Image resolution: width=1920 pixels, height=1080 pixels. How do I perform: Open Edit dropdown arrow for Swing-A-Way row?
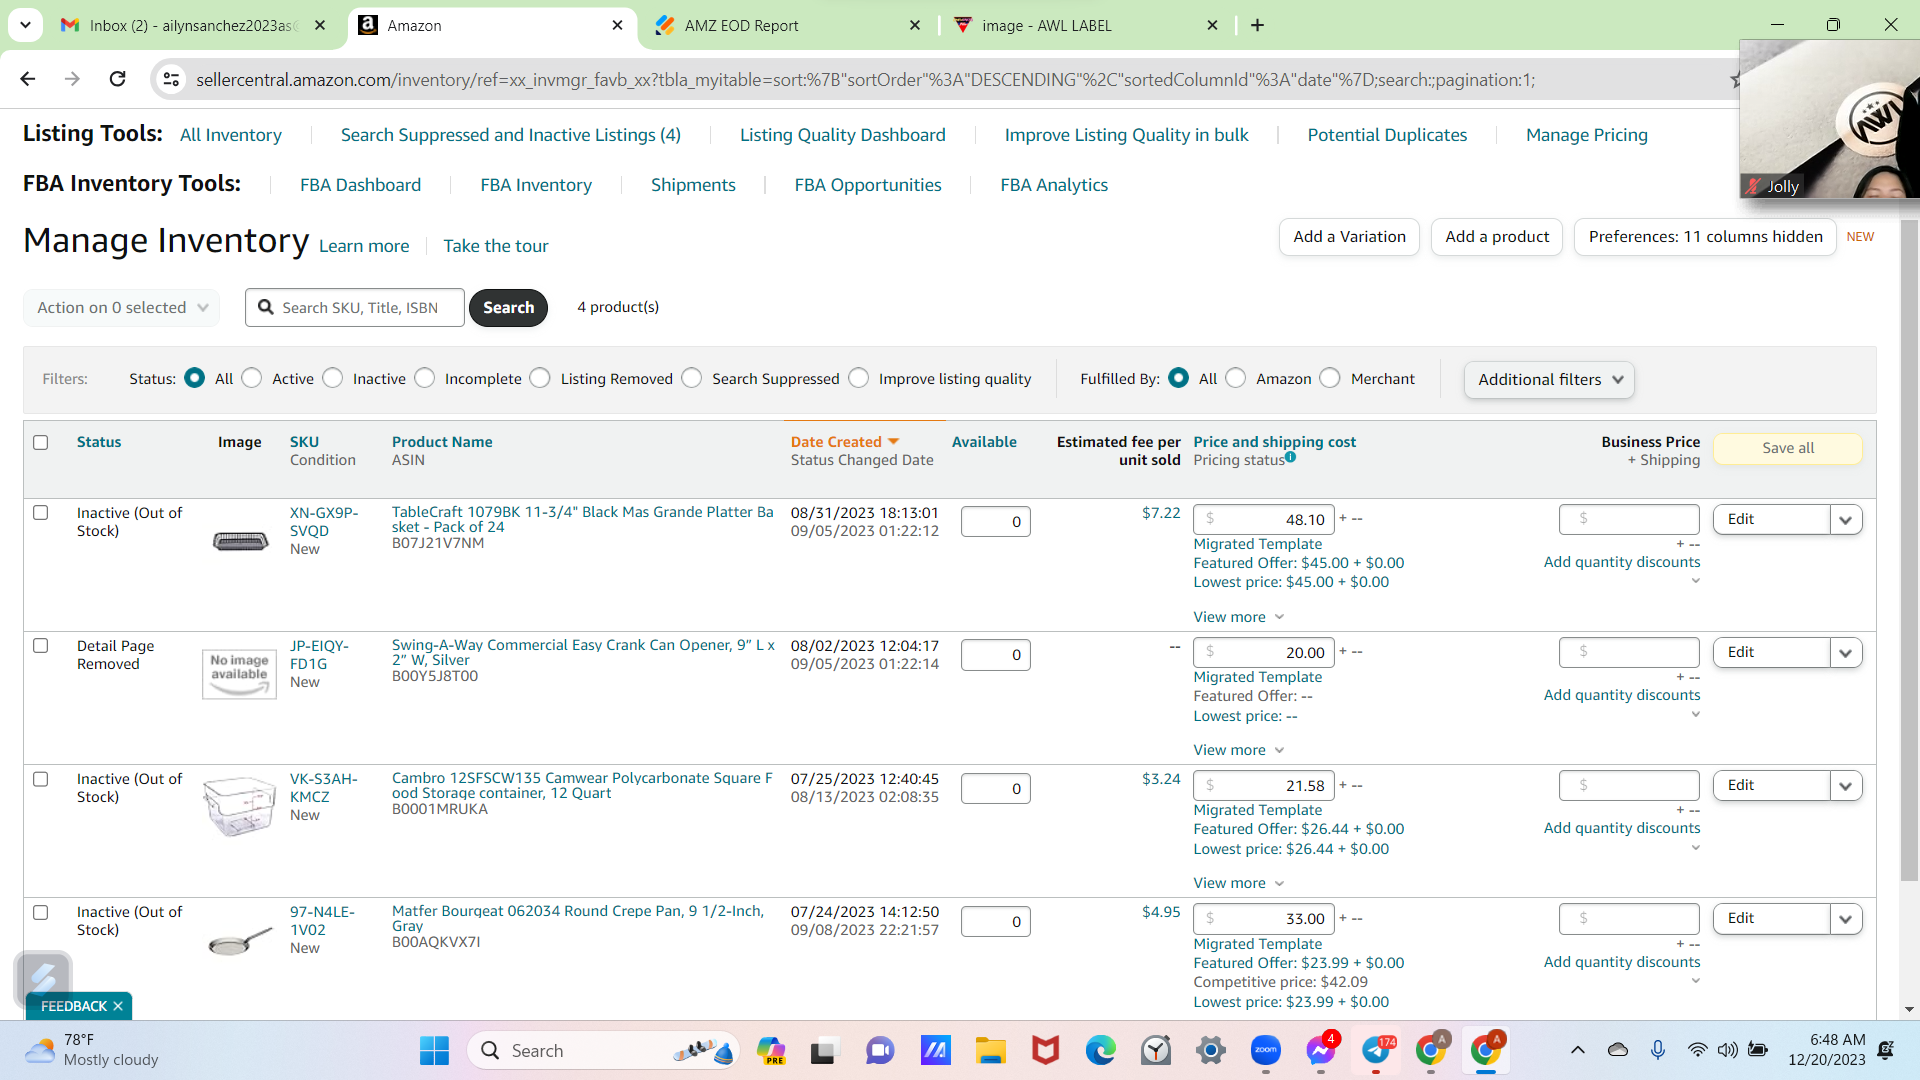[1846, 653]
